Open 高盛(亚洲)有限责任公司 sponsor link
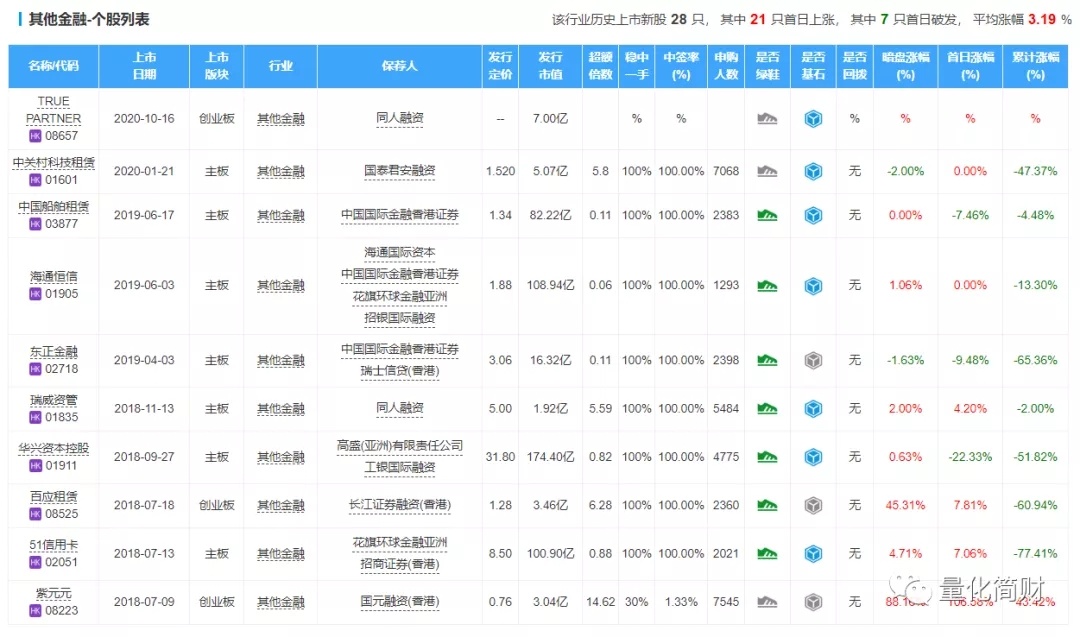The height and width of the screenshot is (637, 1080). click(399, 446)
